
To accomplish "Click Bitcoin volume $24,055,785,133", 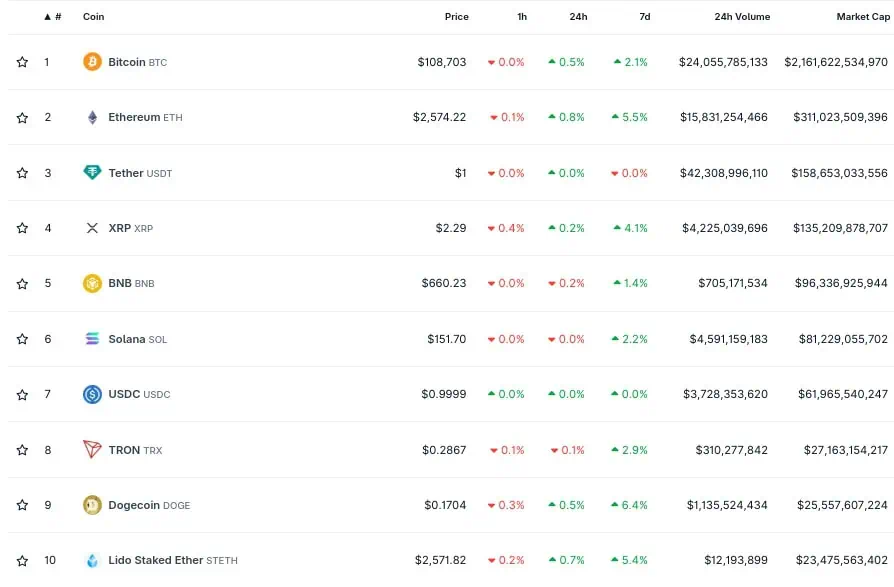I will click(x=723, y=62).
